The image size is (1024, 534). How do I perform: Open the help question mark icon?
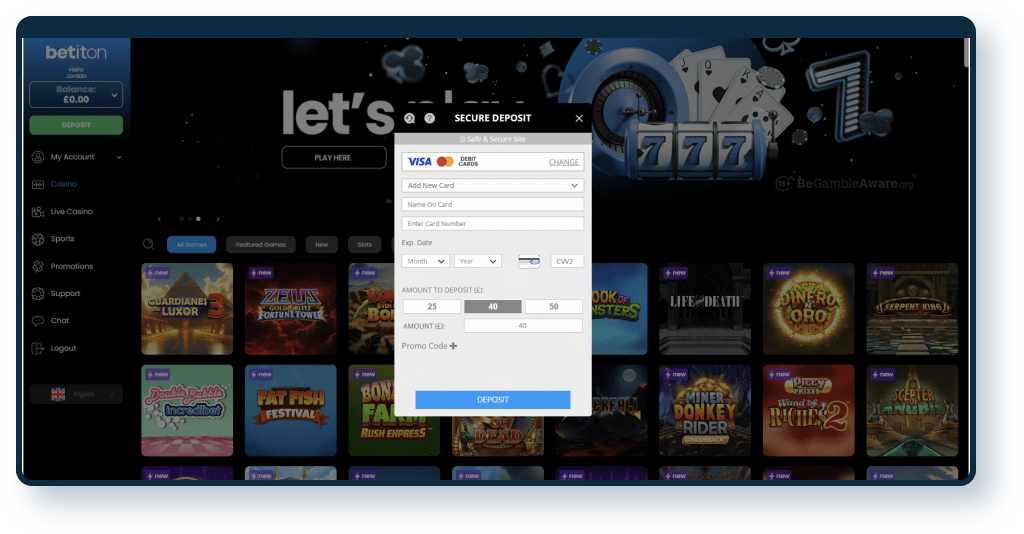coord(429,118)
